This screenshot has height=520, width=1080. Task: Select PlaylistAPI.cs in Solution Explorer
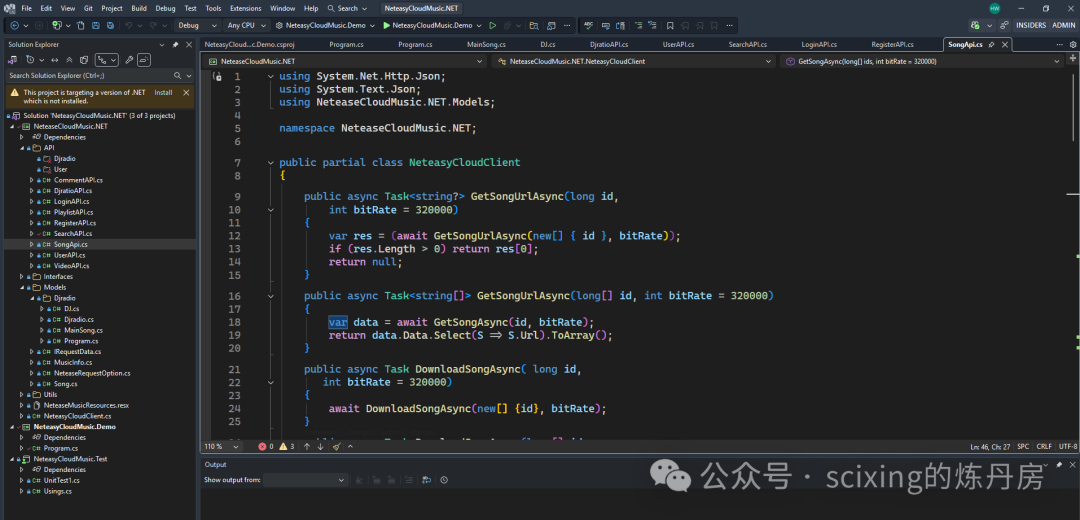tap(72, 212)
